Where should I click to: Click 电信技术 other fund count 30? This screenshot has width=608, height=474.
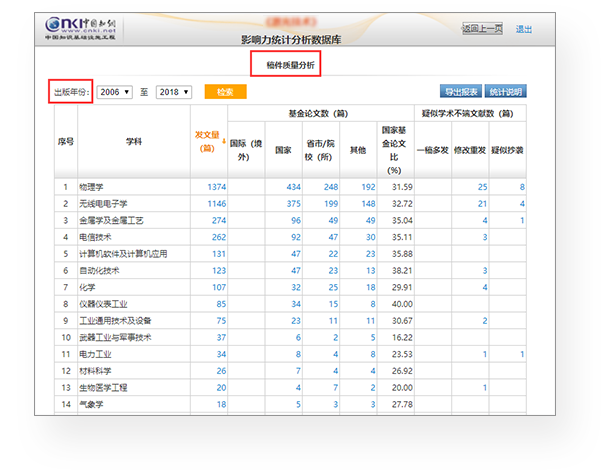tap(371, 237)
